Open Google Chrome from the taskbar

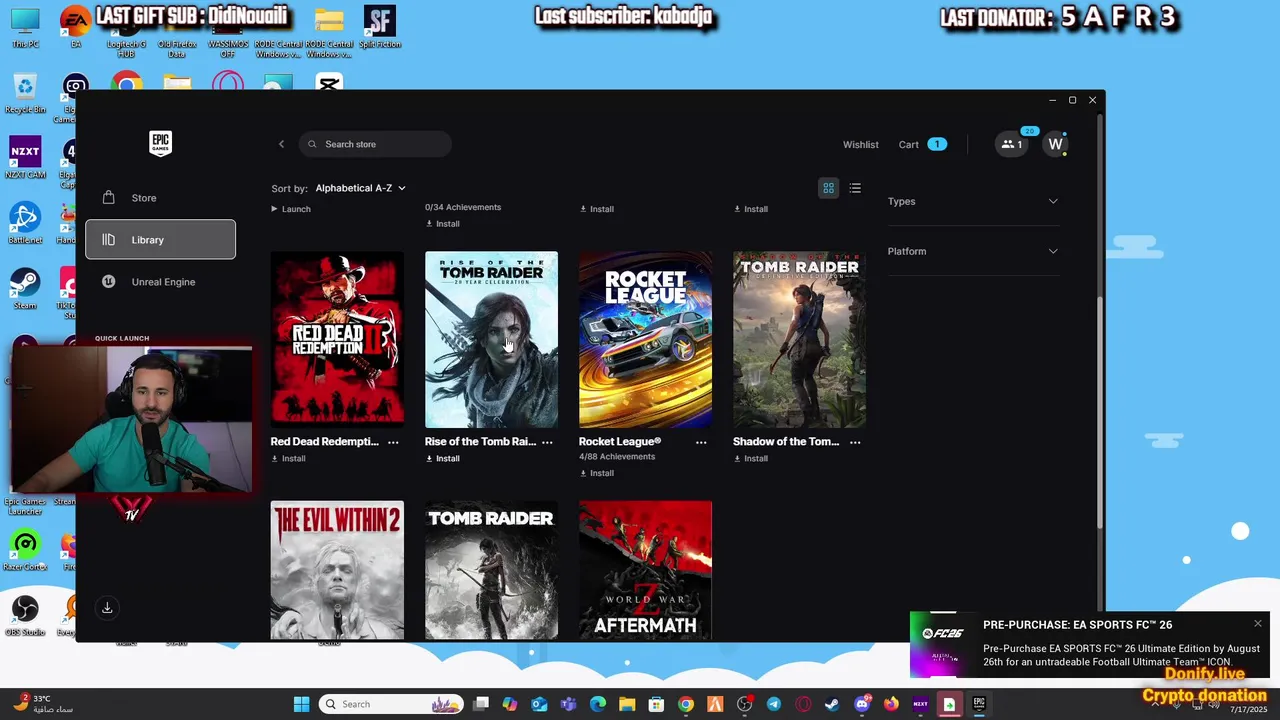tap(685, 704)
